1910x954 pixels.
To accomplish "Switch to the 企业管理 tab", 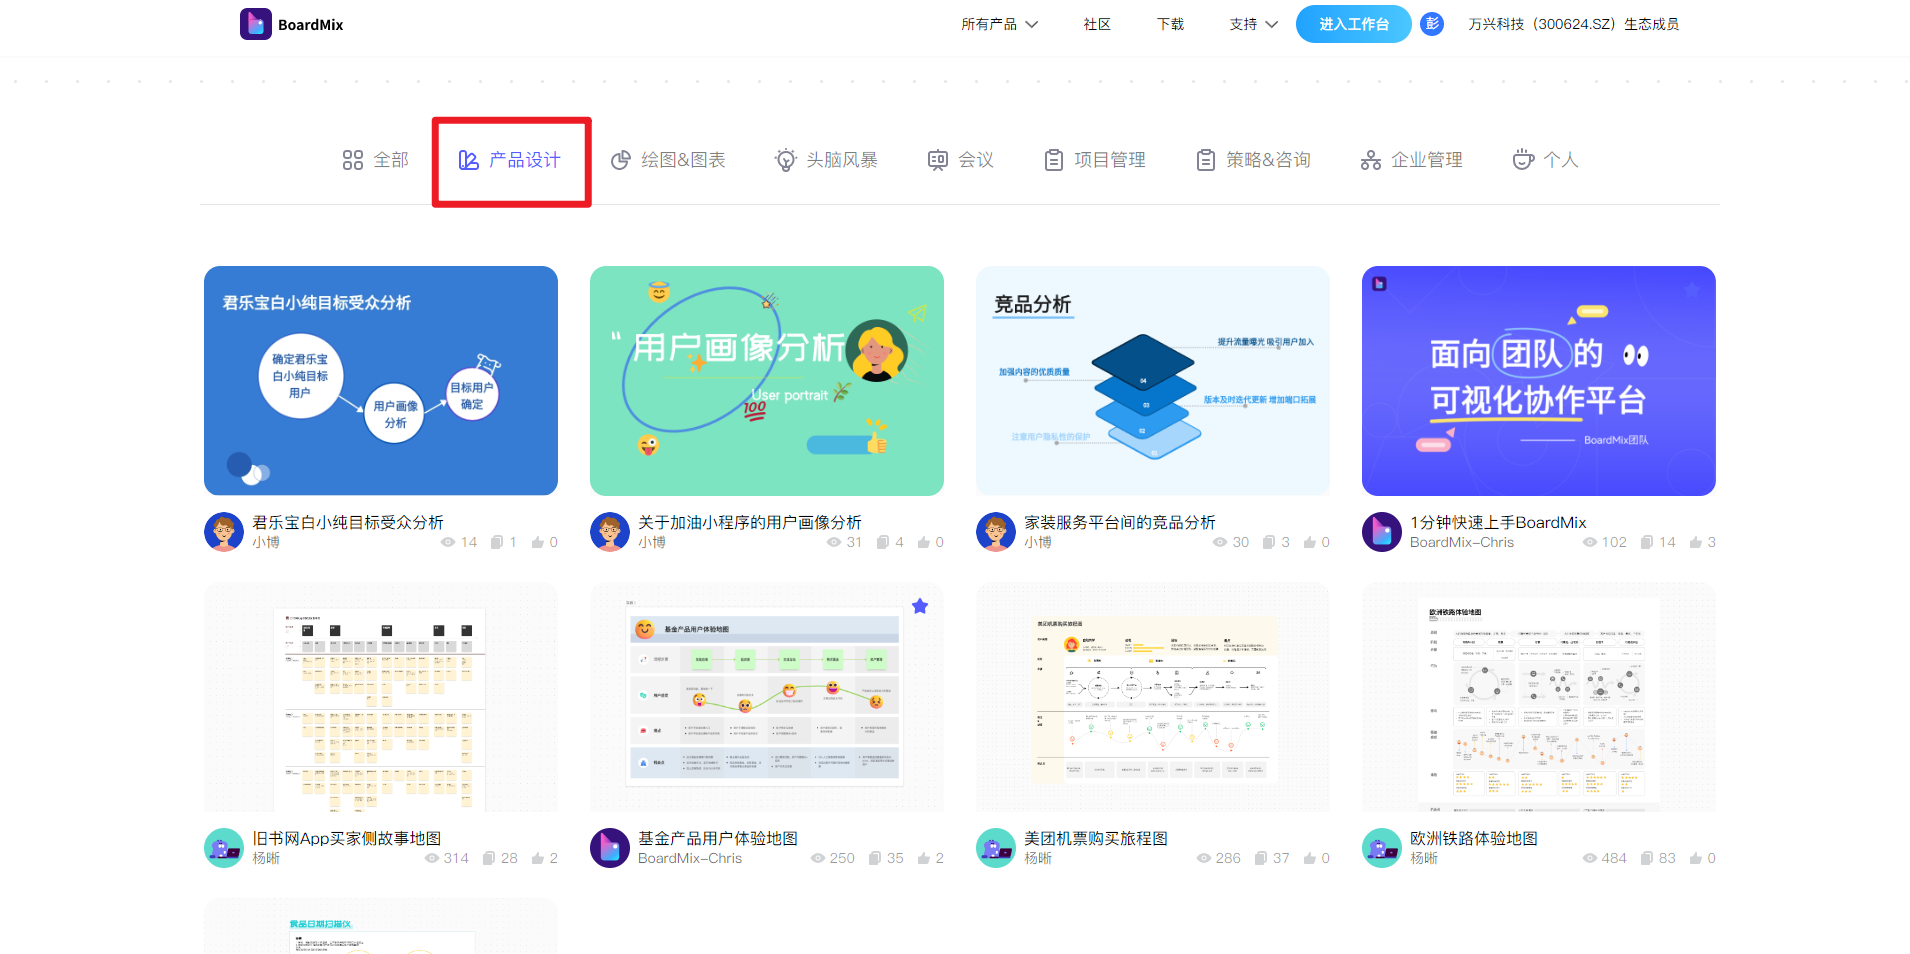I will (x=1412, y=160).
